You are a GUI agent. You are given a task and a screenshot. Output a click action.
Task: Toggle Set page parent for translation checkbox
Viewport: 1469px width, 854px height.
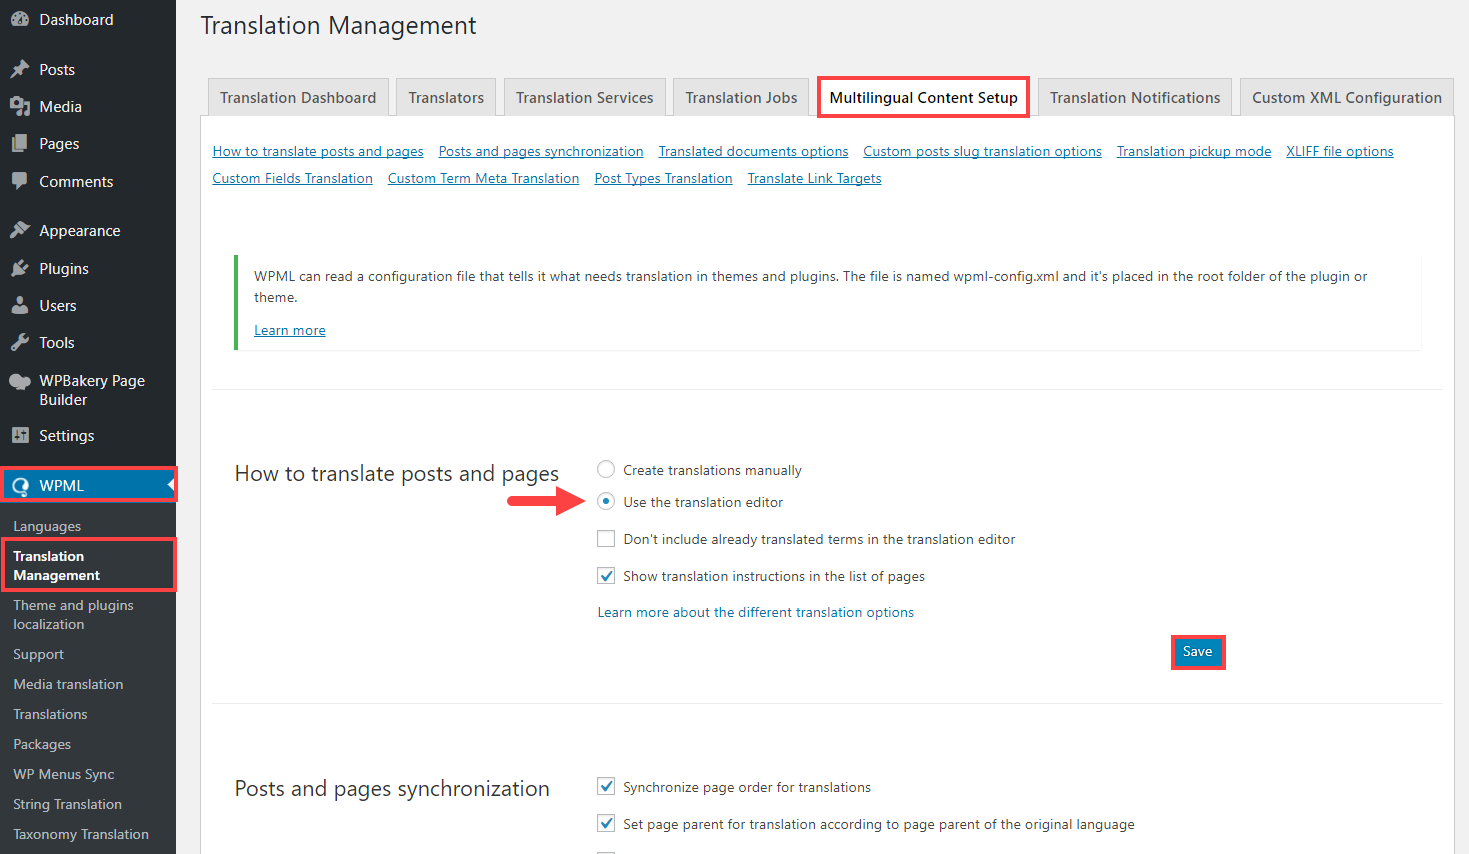[606, 823]
